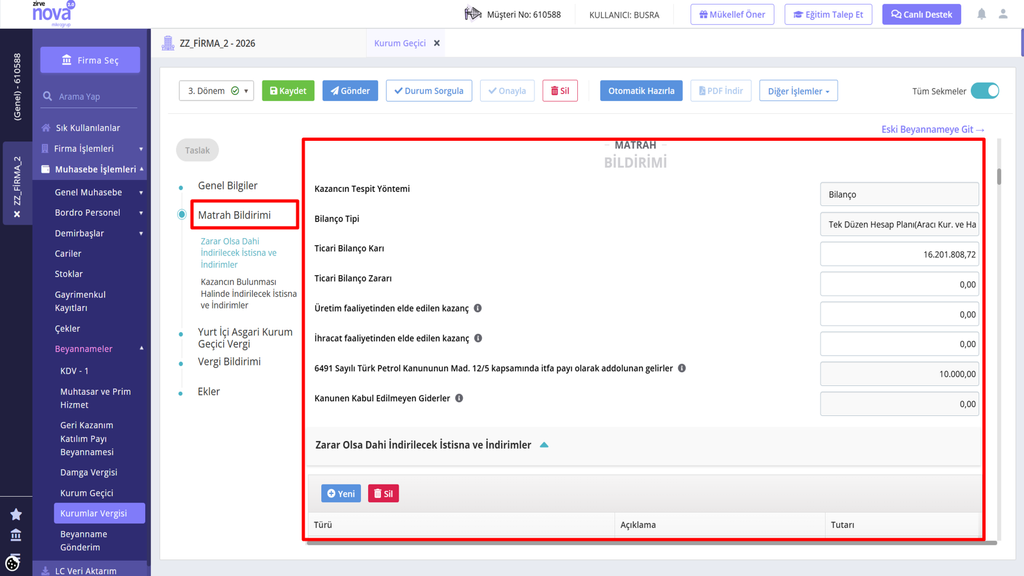This screenshot has width=1024, height=576.
Task: Go to Genel Bilgiler section
Action: pos(227,185)
